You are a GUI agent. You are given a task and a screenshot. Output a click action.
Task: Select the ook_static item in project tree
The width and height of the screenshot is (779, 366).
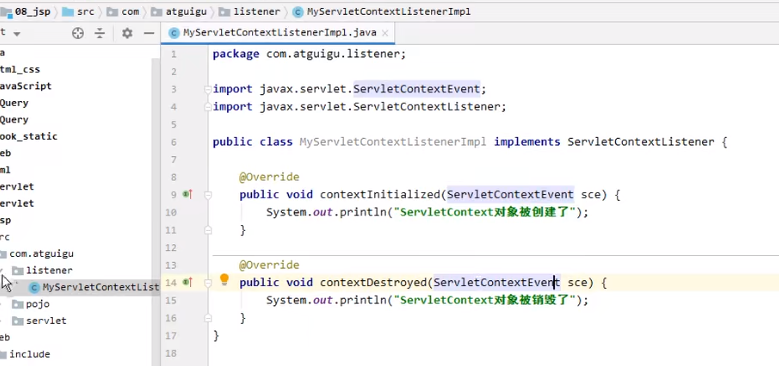tap(29, 137)
